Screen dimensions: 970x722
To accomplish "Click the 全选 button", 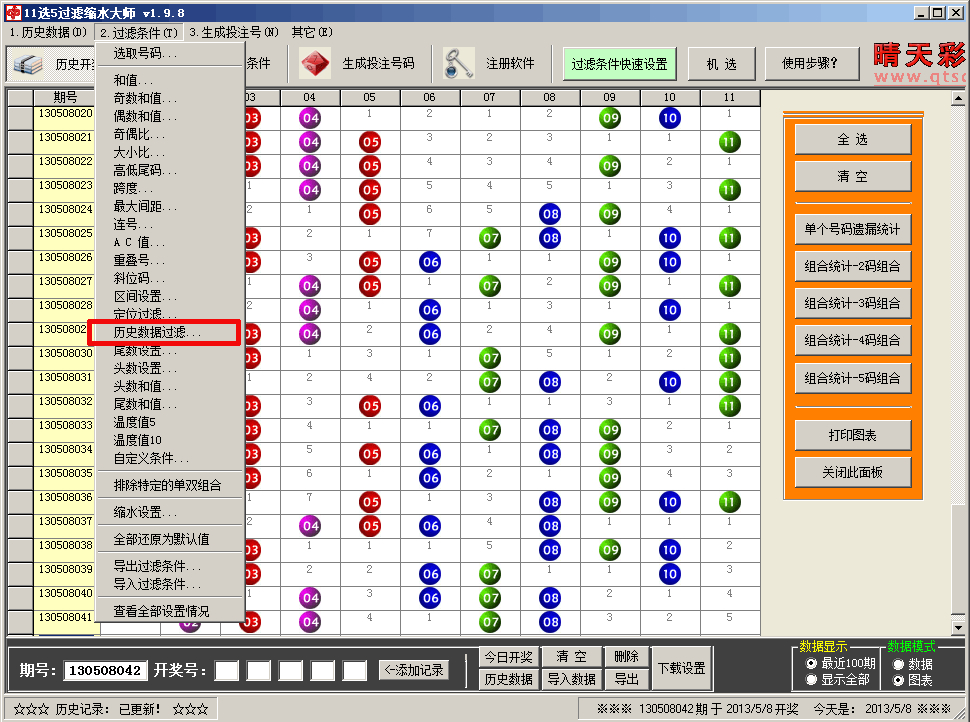I will pos(852,140).
